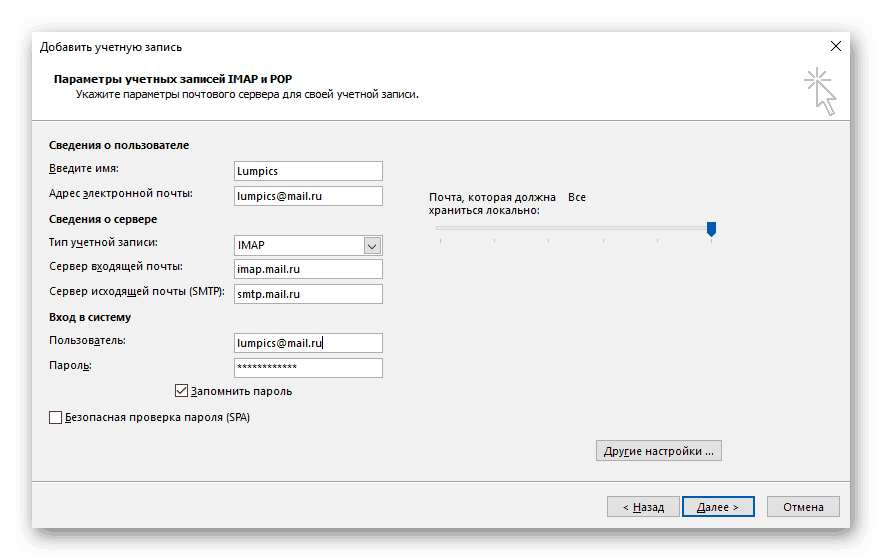The image size is (882, 560).
Task: Select the Сервер исходящей почты (SMTP) field
Action: 307,294
